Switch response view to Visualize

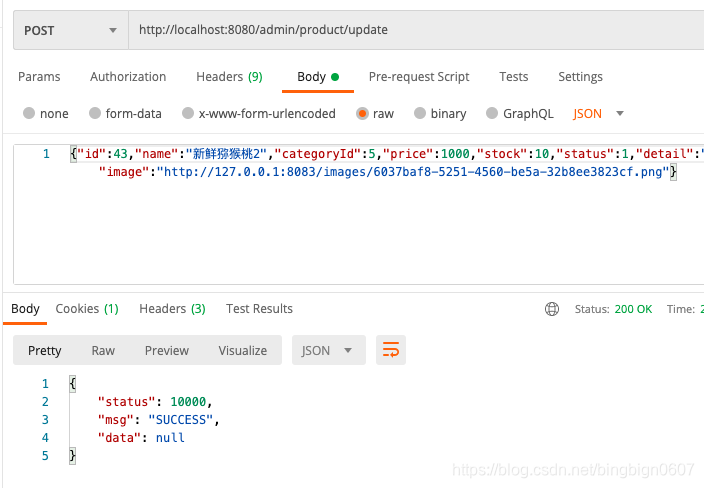click(242, 350)
